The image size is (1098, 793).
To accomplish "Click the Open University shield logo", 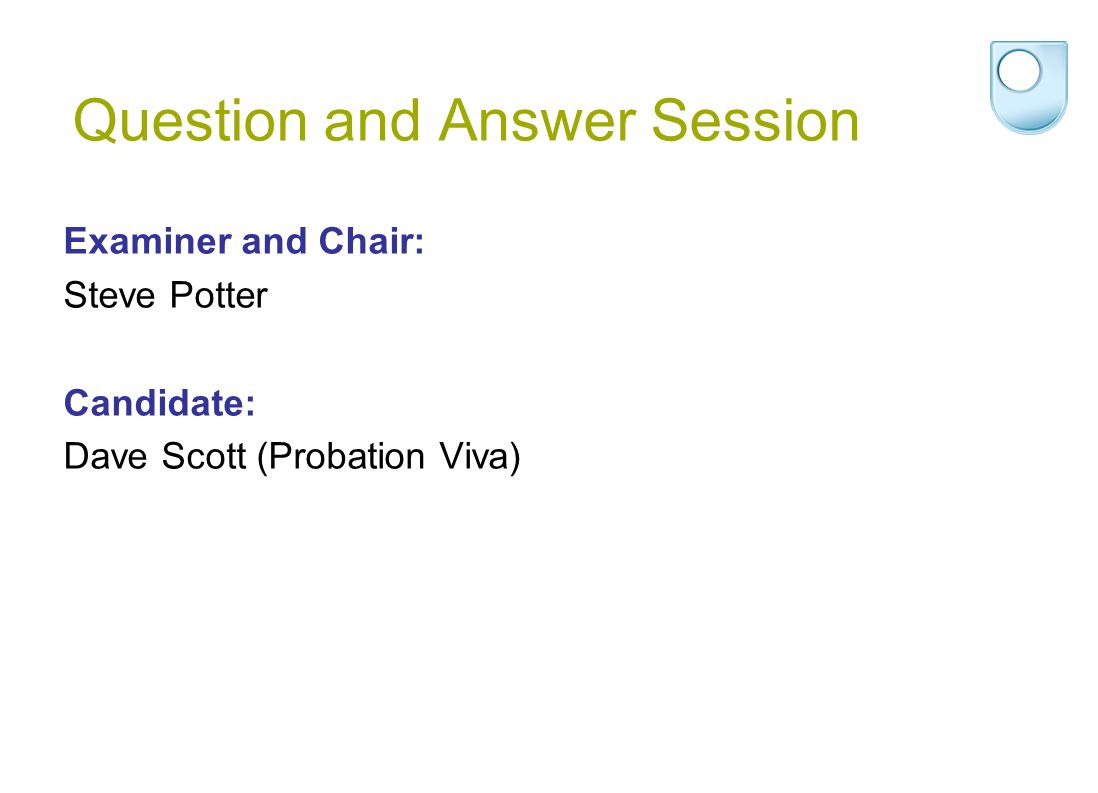I will click(1029, 88).
